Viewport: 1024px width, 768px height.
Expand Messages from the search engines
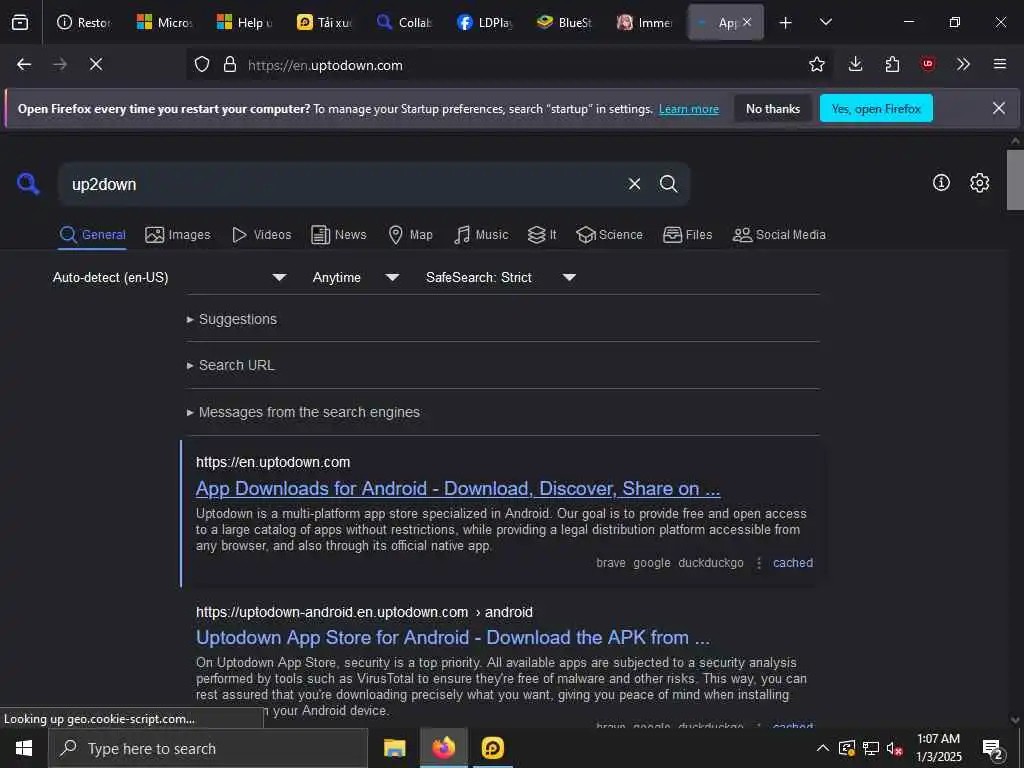tap(303, 413)
